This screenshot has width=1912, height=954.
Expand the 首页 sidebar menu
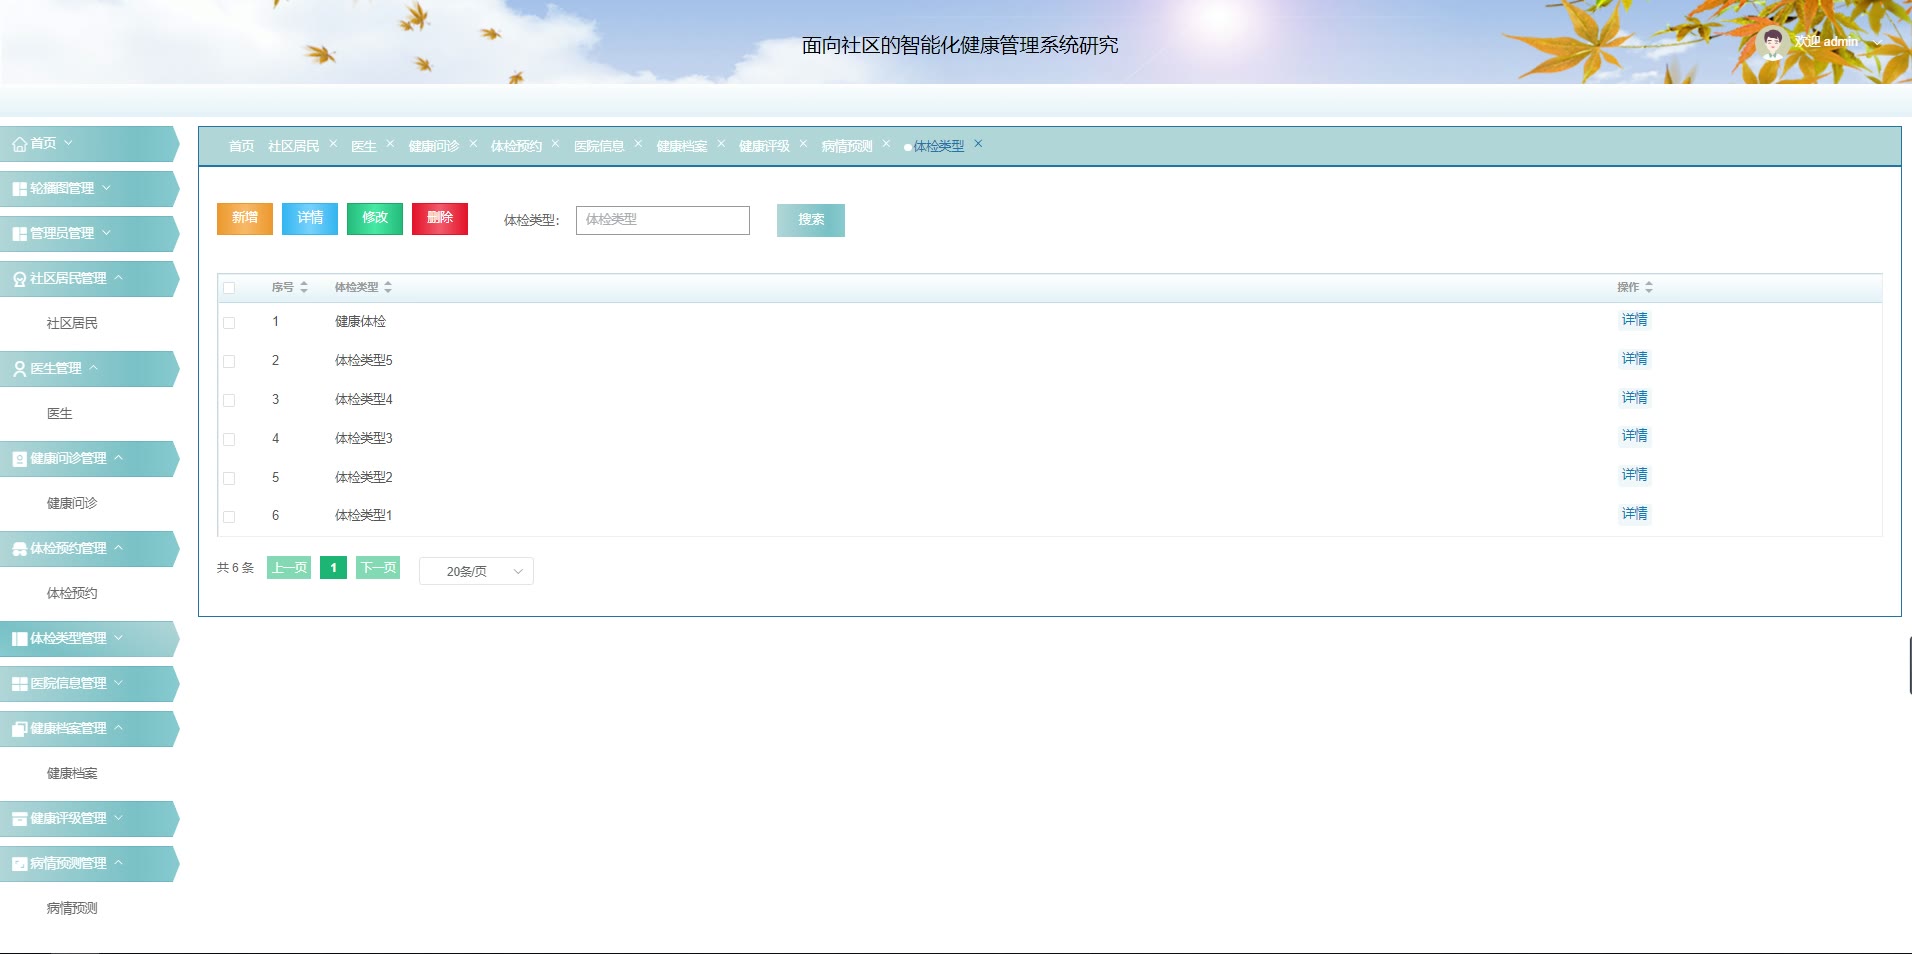[x=68, y=143]
